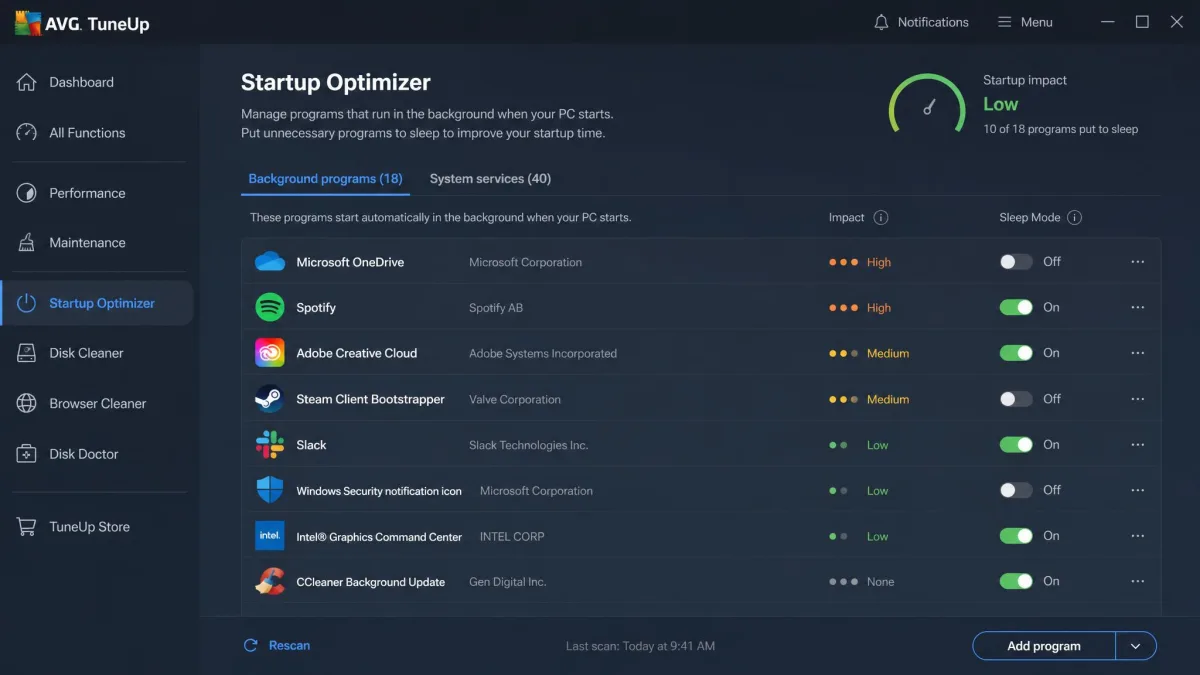Click the Disk Doctor medkit icon
The height and width of the screenshot is (675, 1200).
click(x=27, y=454)
